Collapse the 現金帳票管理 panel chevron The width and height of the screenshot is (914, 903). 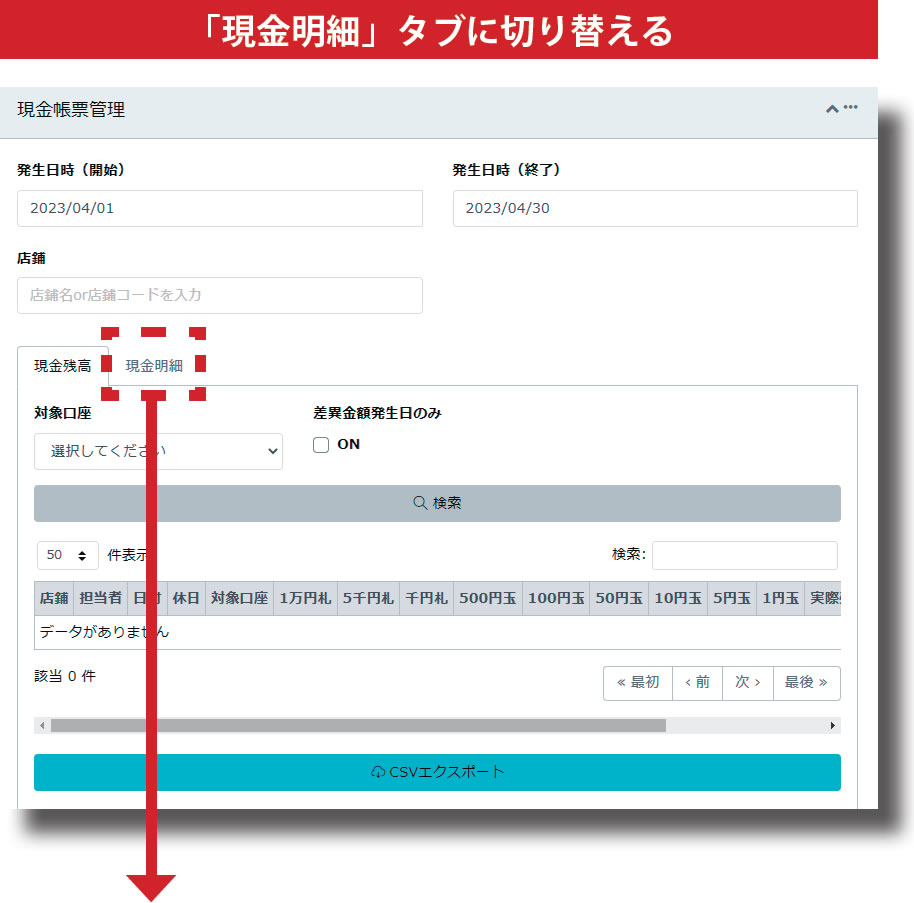[831, 109]
